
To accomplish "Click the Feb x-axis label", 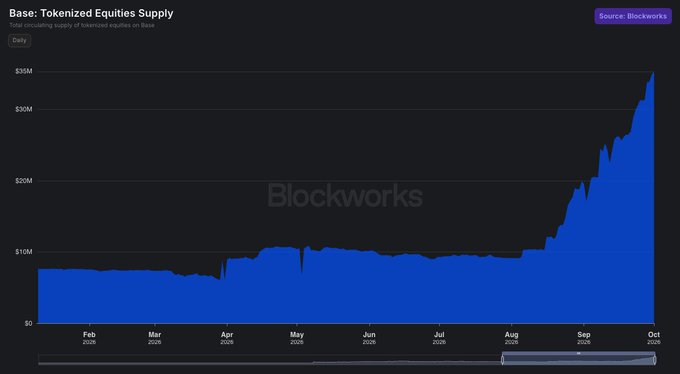I will 89,338.
